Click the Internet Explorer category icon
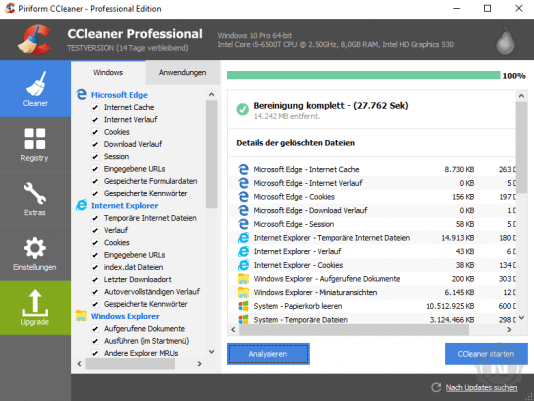 point(81,205)
